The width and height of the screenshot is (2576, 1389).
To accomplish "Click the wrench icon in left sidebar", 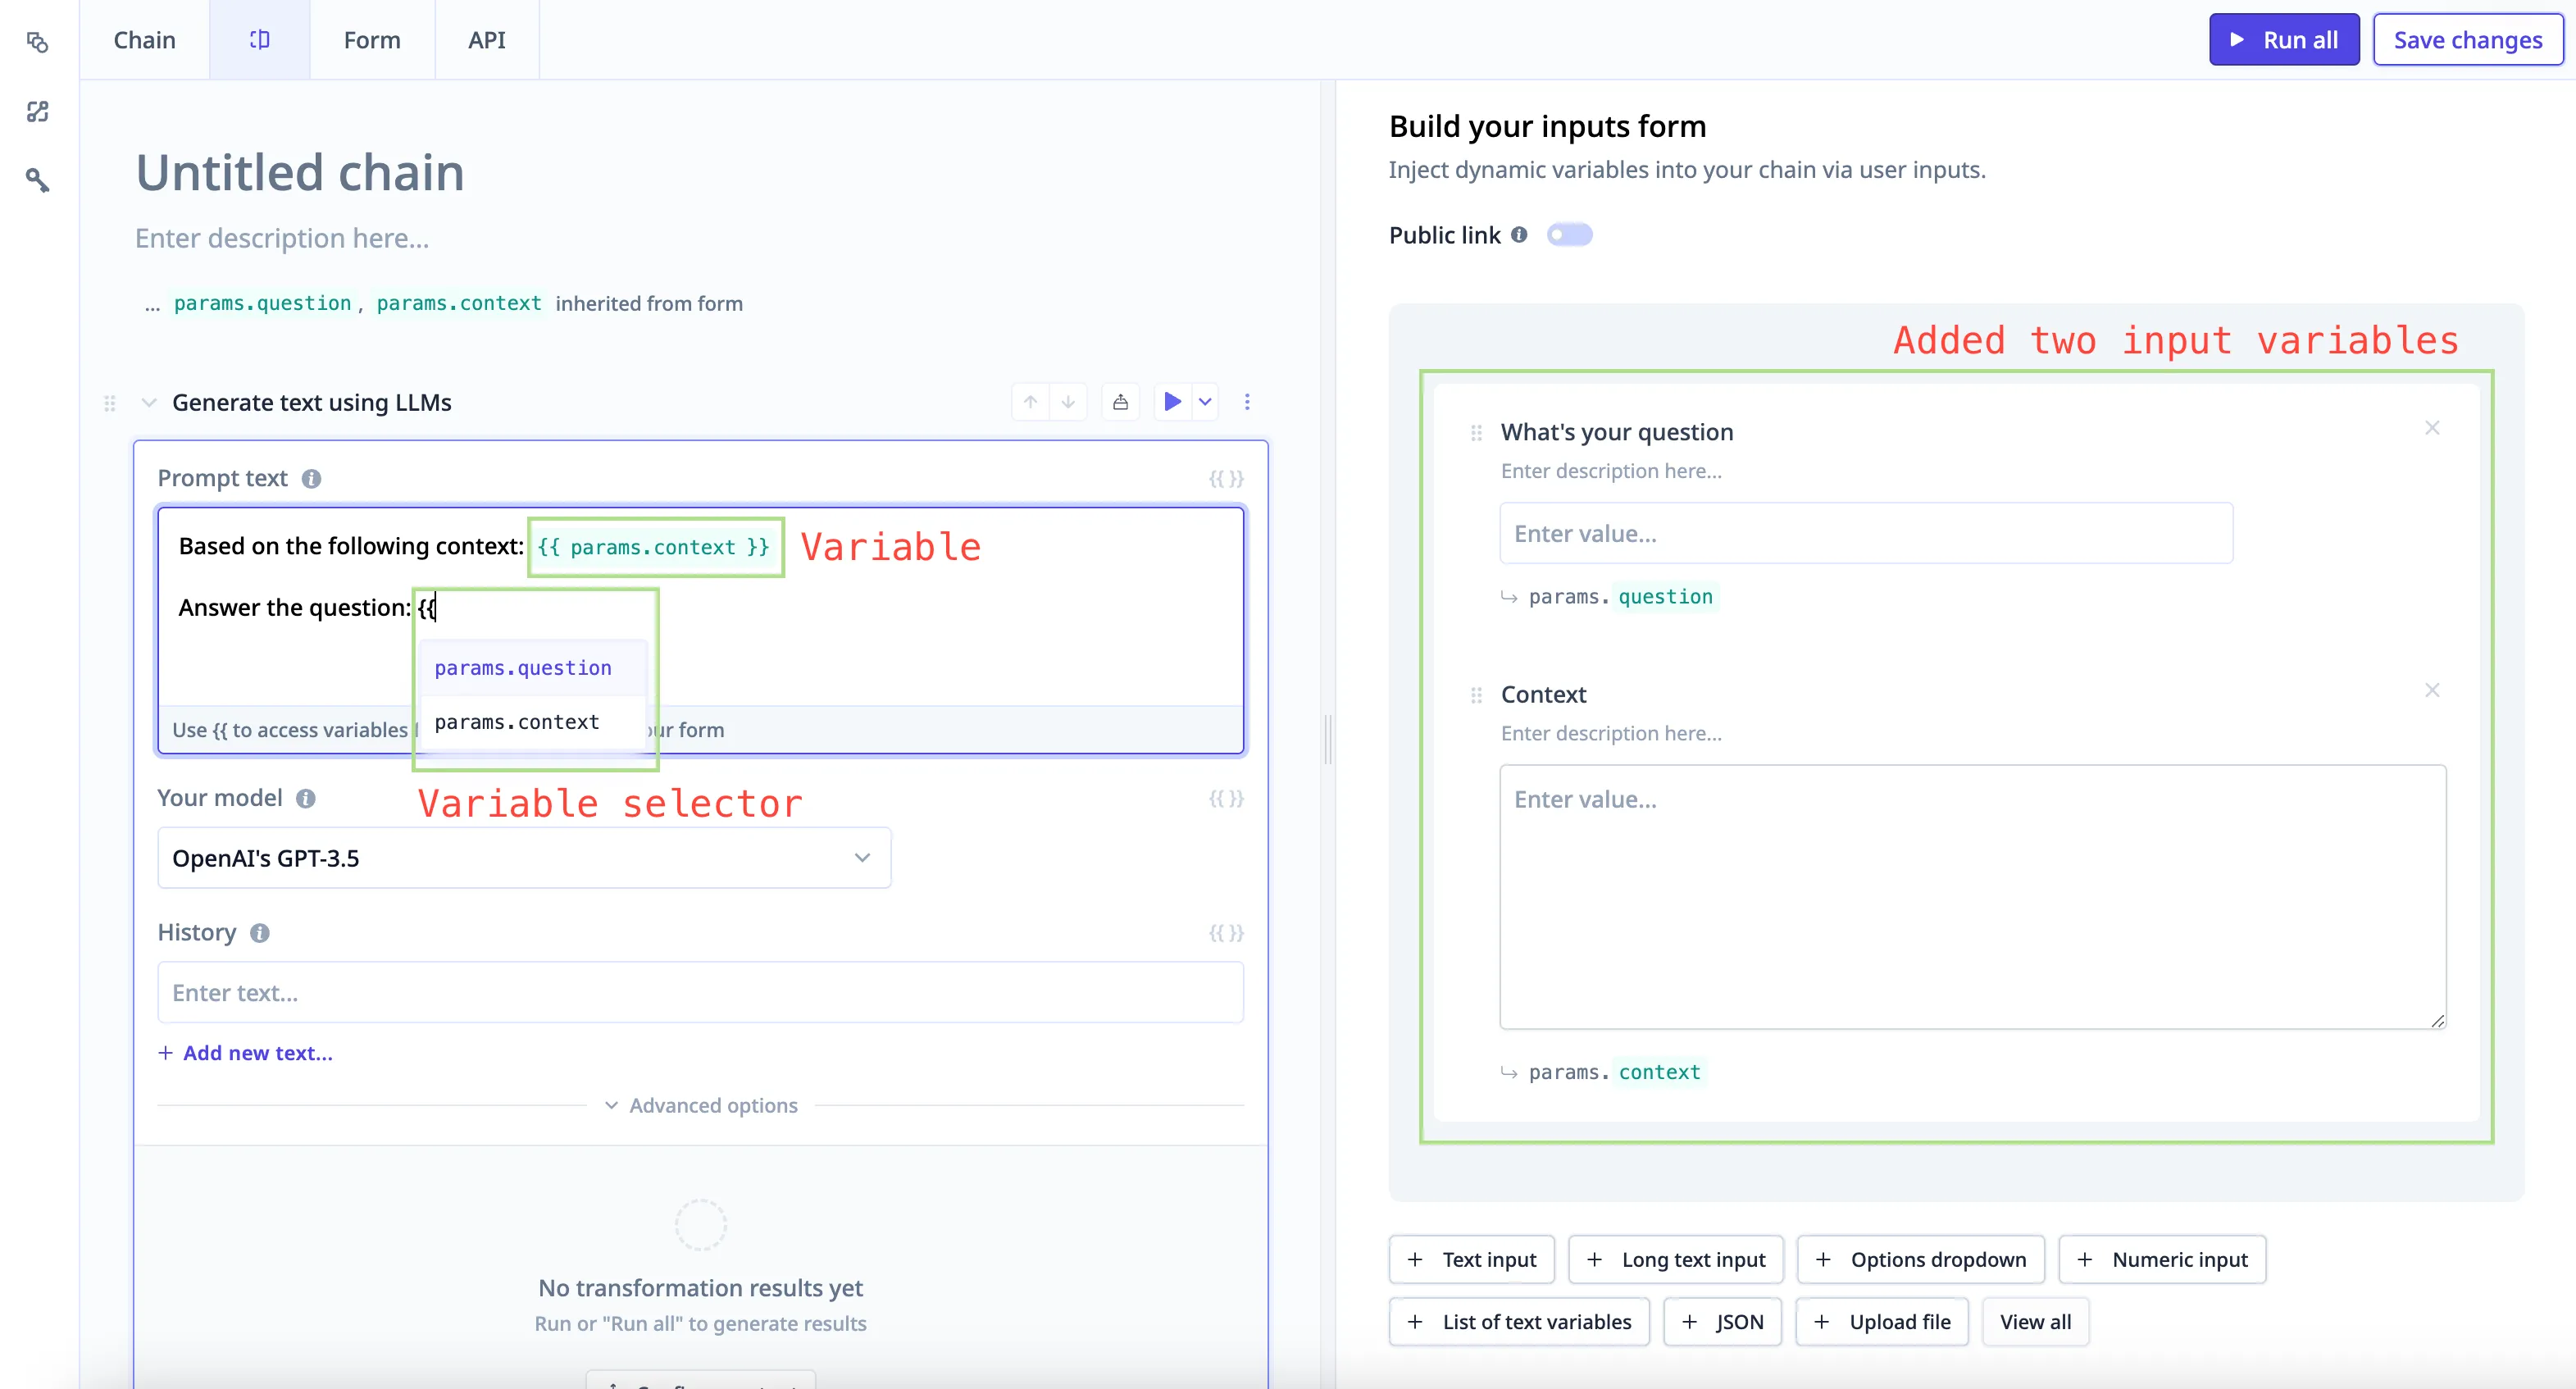I will click(x=37, y=180).
